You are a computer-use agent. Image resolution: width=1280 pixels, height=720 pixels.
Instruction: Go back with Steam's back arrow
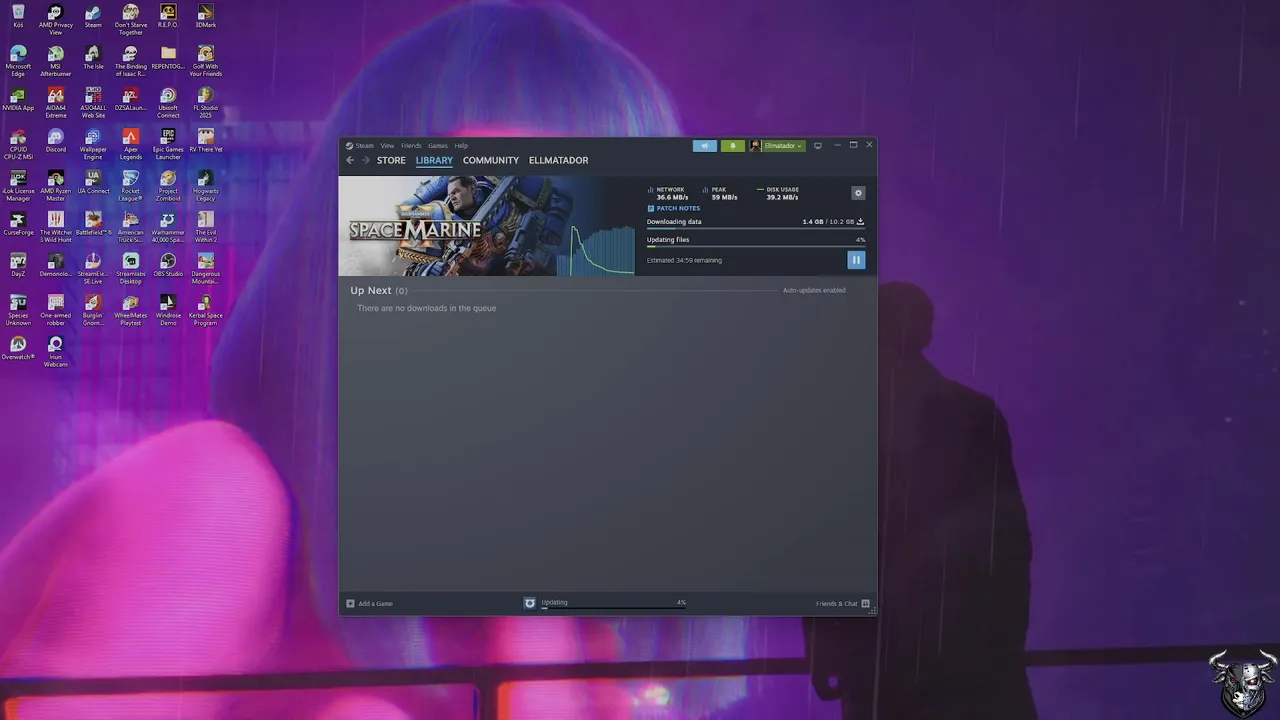click(350, 160)
